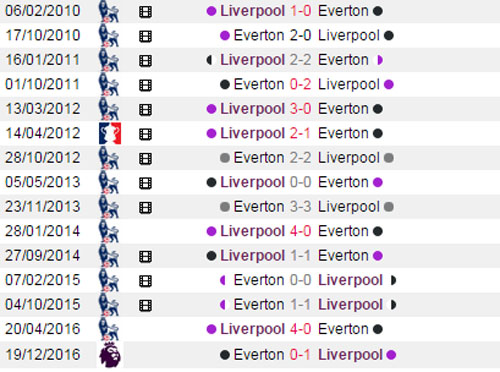Open Liverpool 4-0 score from 20/04/2016
500x372 pixels.
click(301, 329)
